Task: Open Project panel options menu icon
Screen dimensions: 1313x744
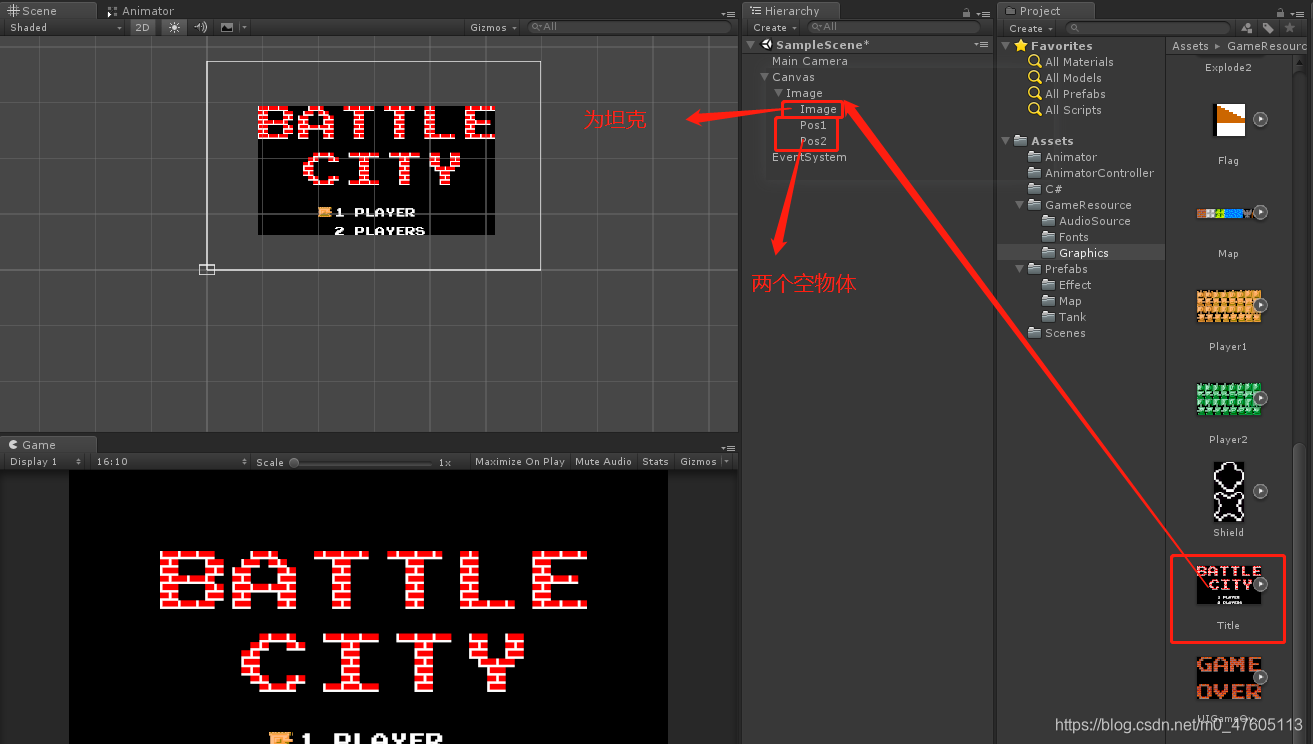Action: pos(1298,13)
